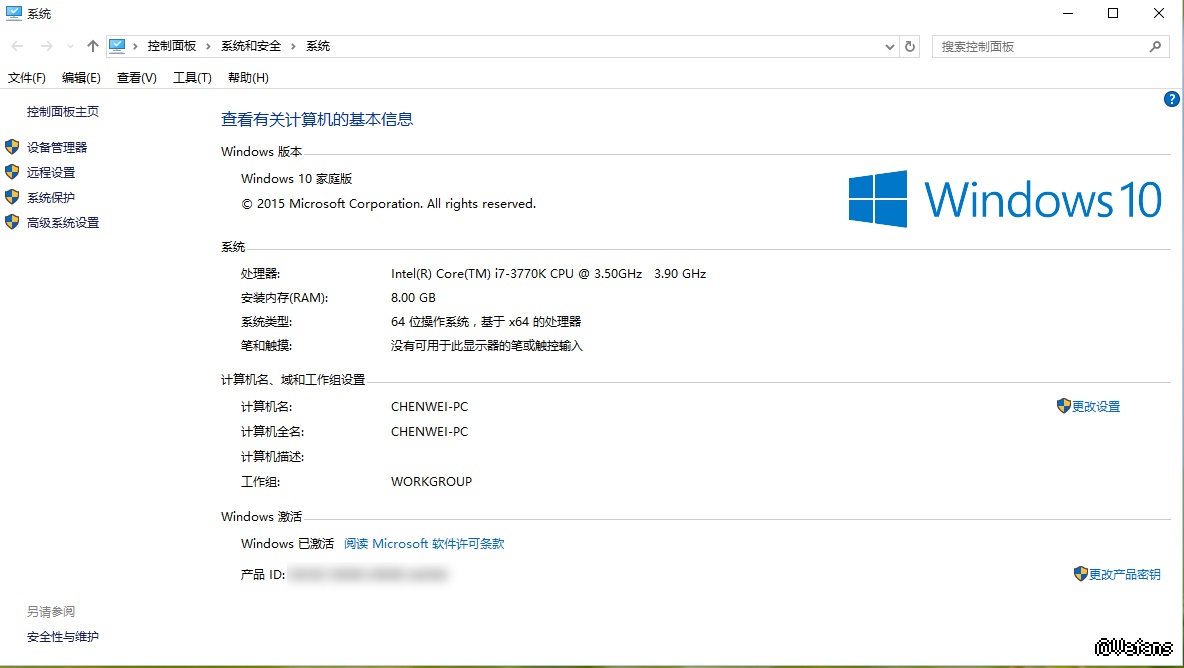Click shield icon next to 更改设置
Viewport: 1184px width, 668px height.
1064,406
